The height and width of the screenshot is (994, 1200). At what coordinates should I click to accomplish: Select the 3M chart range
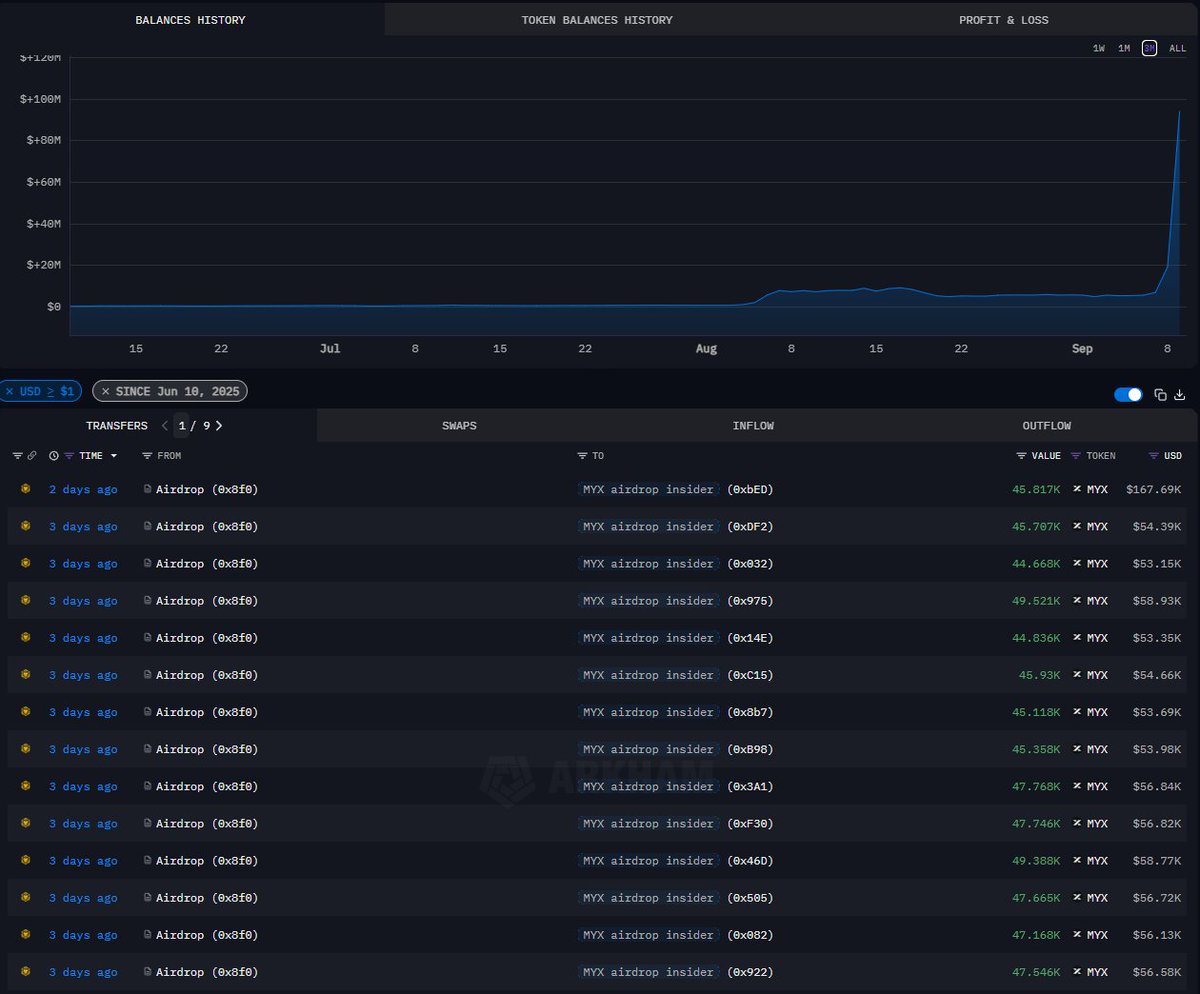click(x=1150, y=48)
